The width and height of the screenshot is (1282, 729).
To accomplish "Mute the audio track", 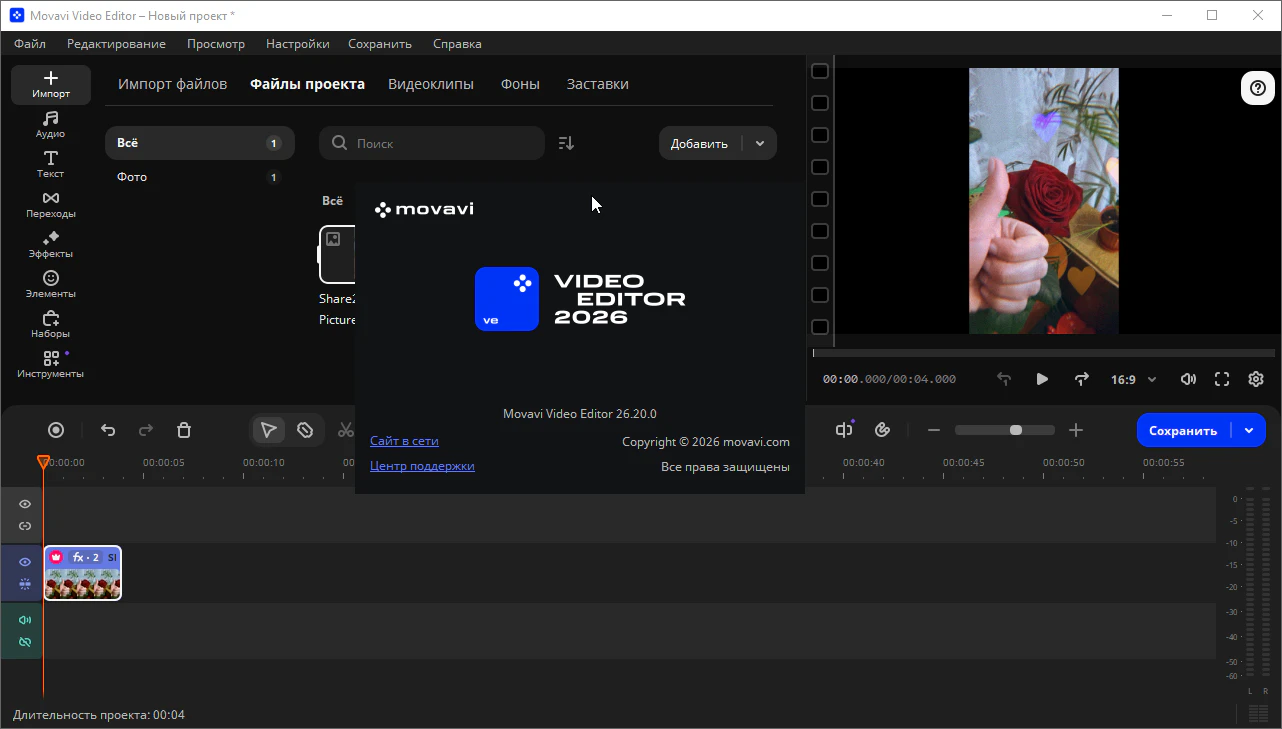I will click(x=25, y=620).
